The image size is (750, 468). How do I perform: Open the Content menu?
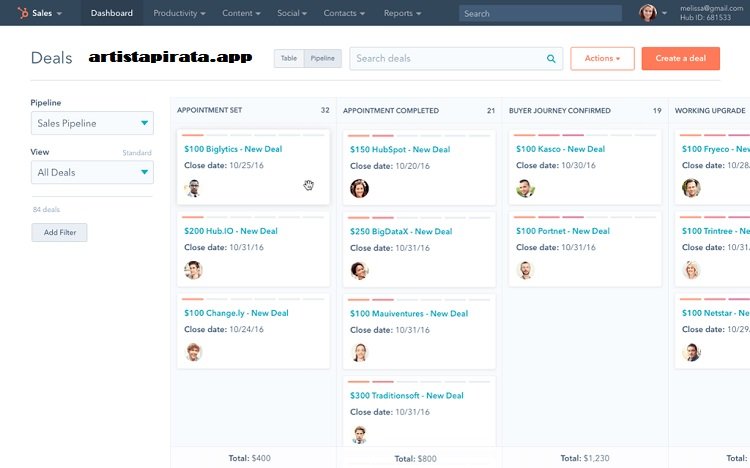click(241, 13)
